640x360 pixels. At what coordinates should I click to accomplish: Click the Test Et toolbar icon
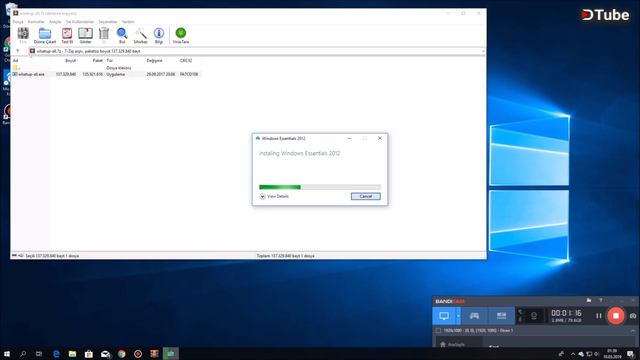coord(67,36)
